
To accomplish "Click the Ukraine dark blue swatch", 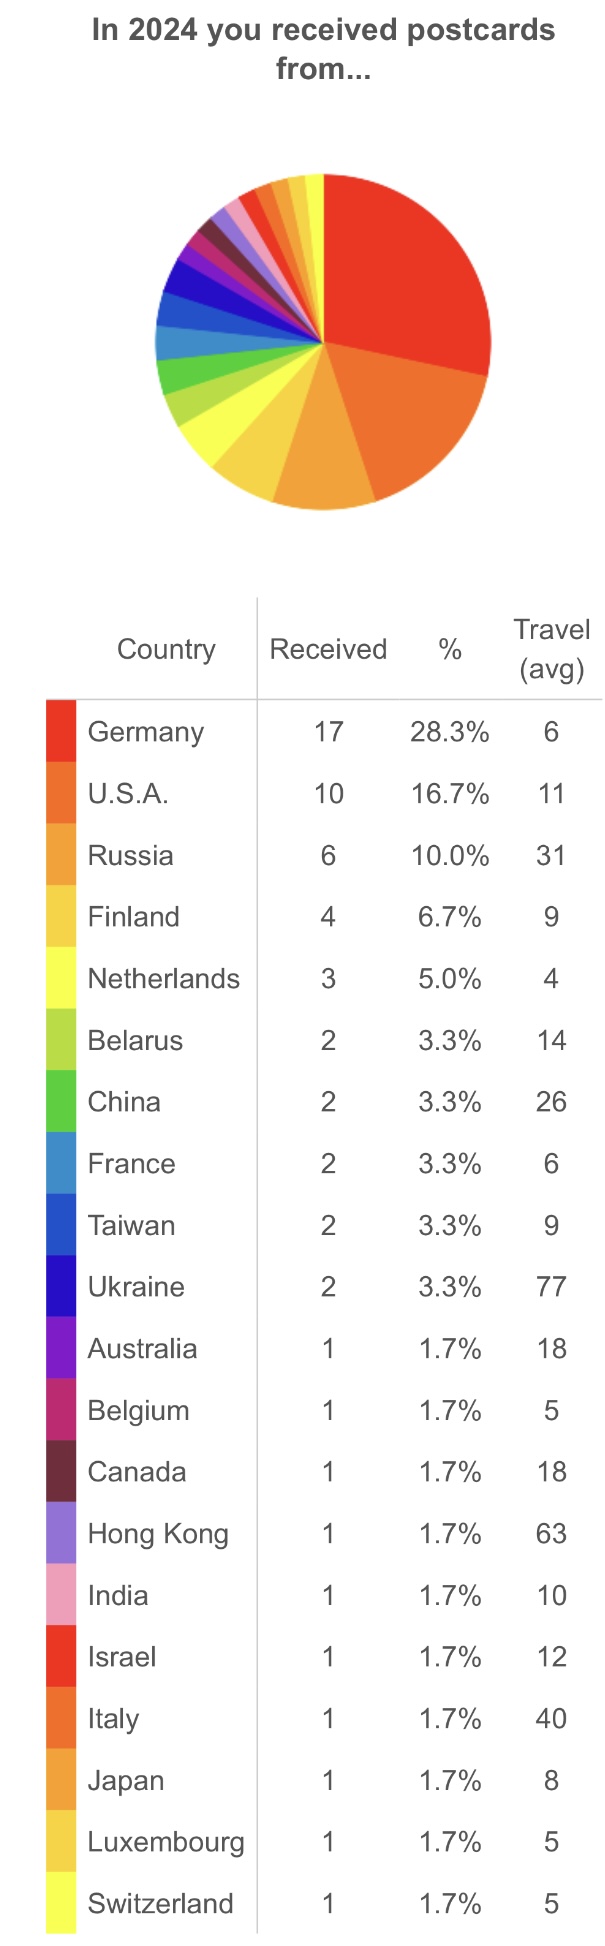I will tap(61, 1286).
